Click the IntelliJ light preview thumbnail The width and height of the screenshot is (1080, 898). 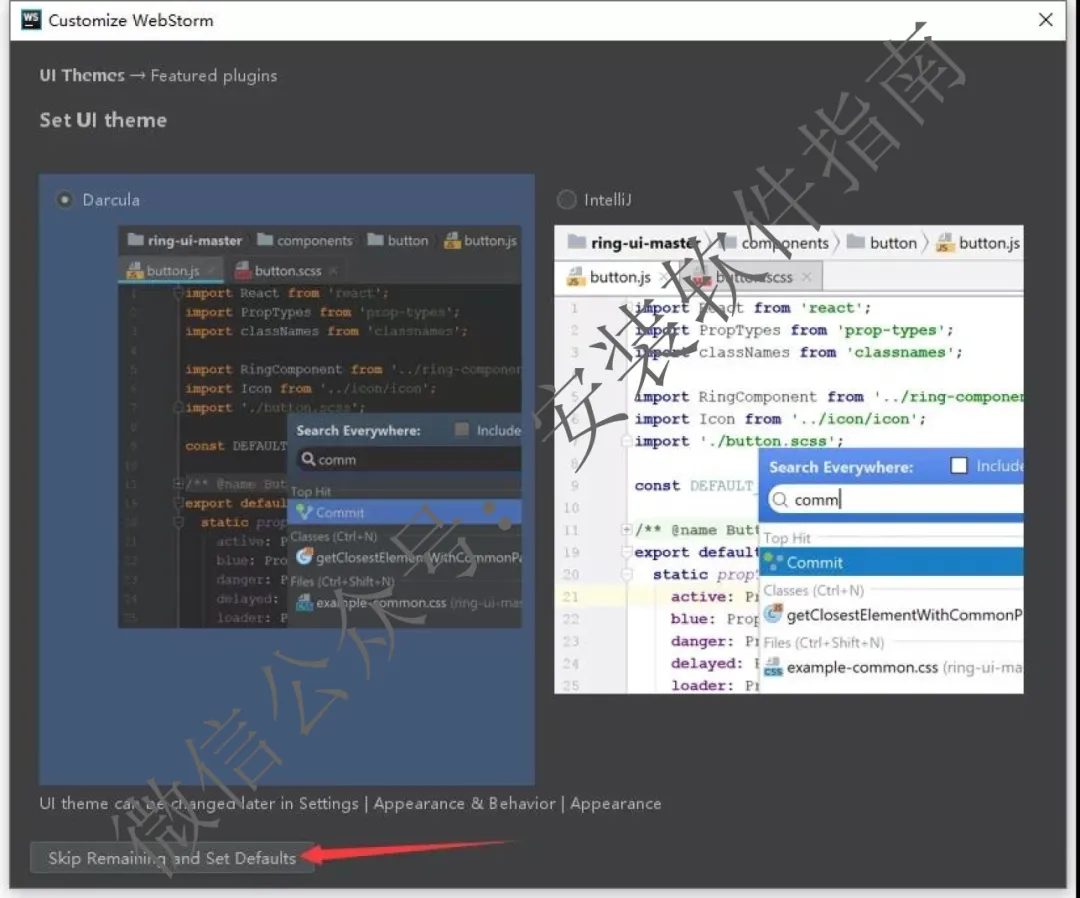[x=789, y=459]
